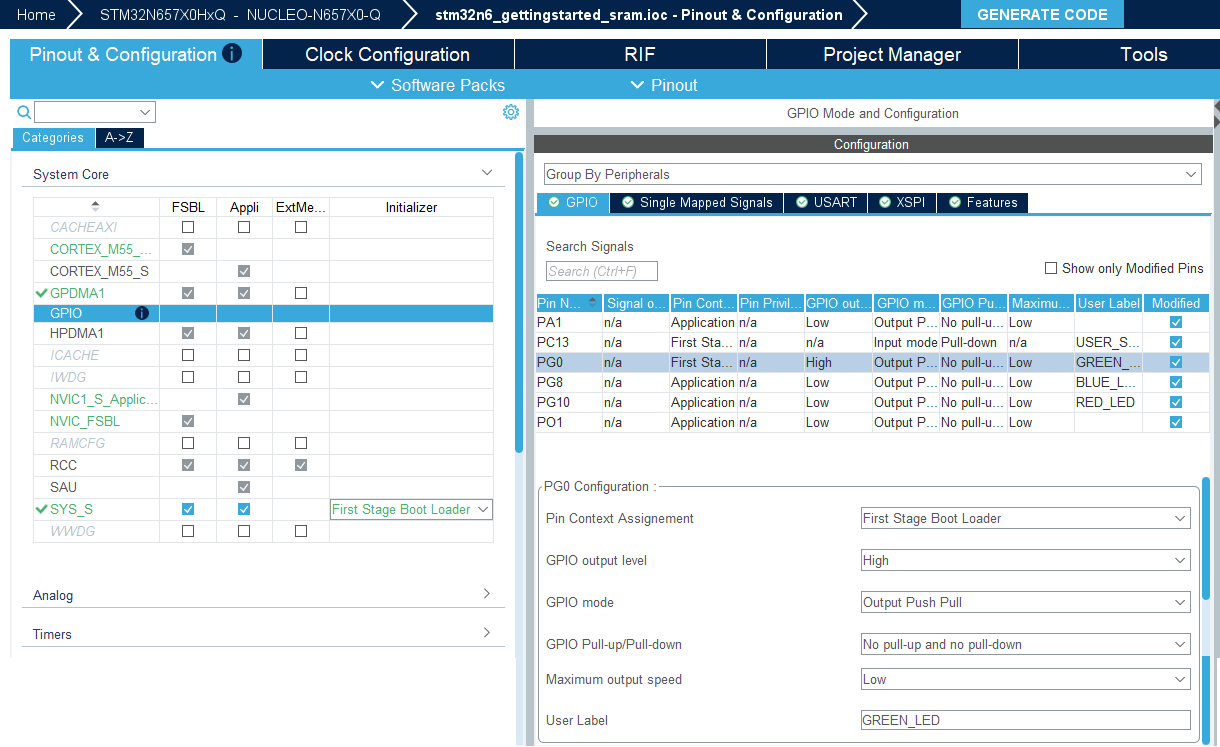This screenshot has height=747, width=1220.
Task: Open the GPIO output level dropdown
Action: click(x=1026, y=560)
